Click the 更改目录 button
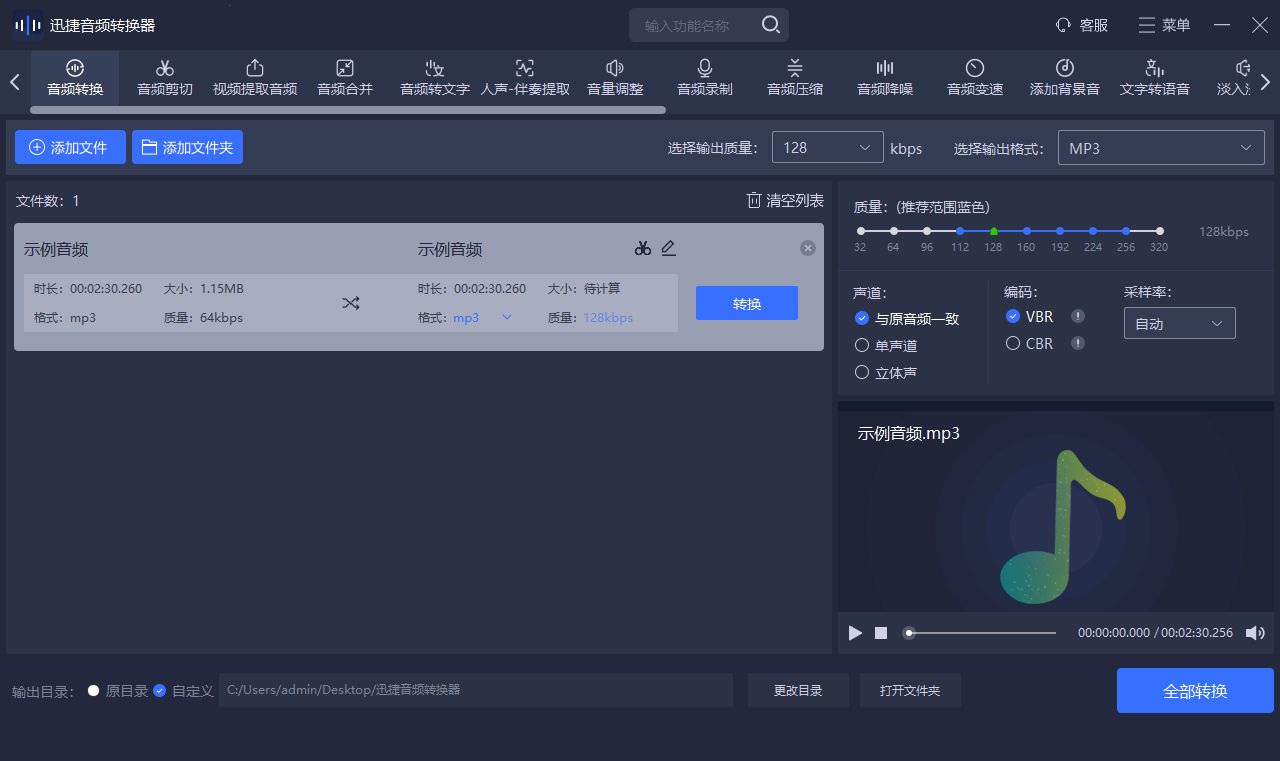The image size is (1280, 761). (x=798, y=690)
